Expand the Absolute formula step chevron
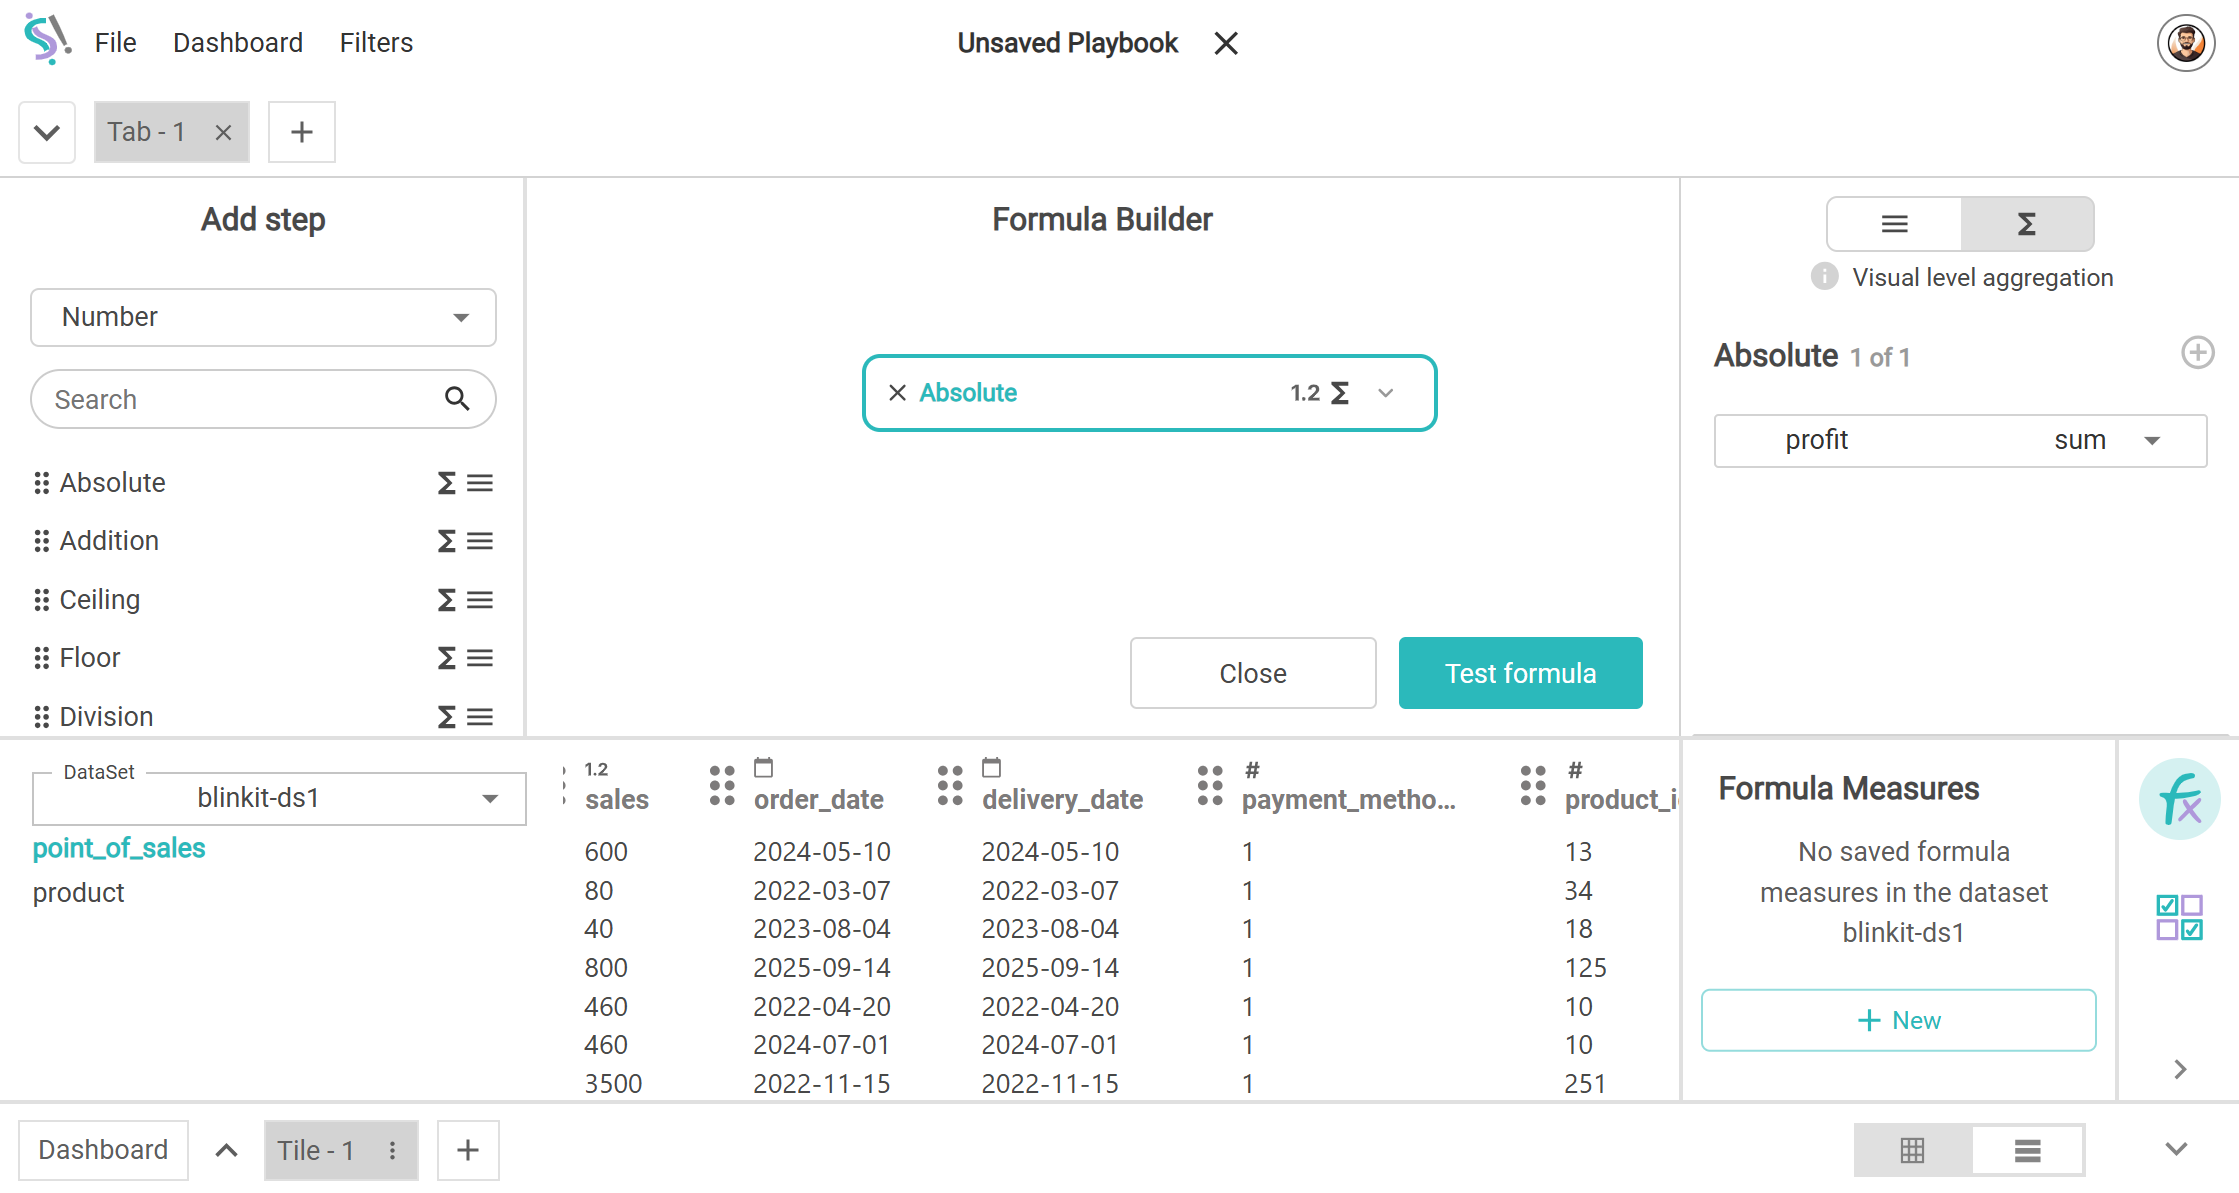2239x1193 pixels. click(1385, 393)
